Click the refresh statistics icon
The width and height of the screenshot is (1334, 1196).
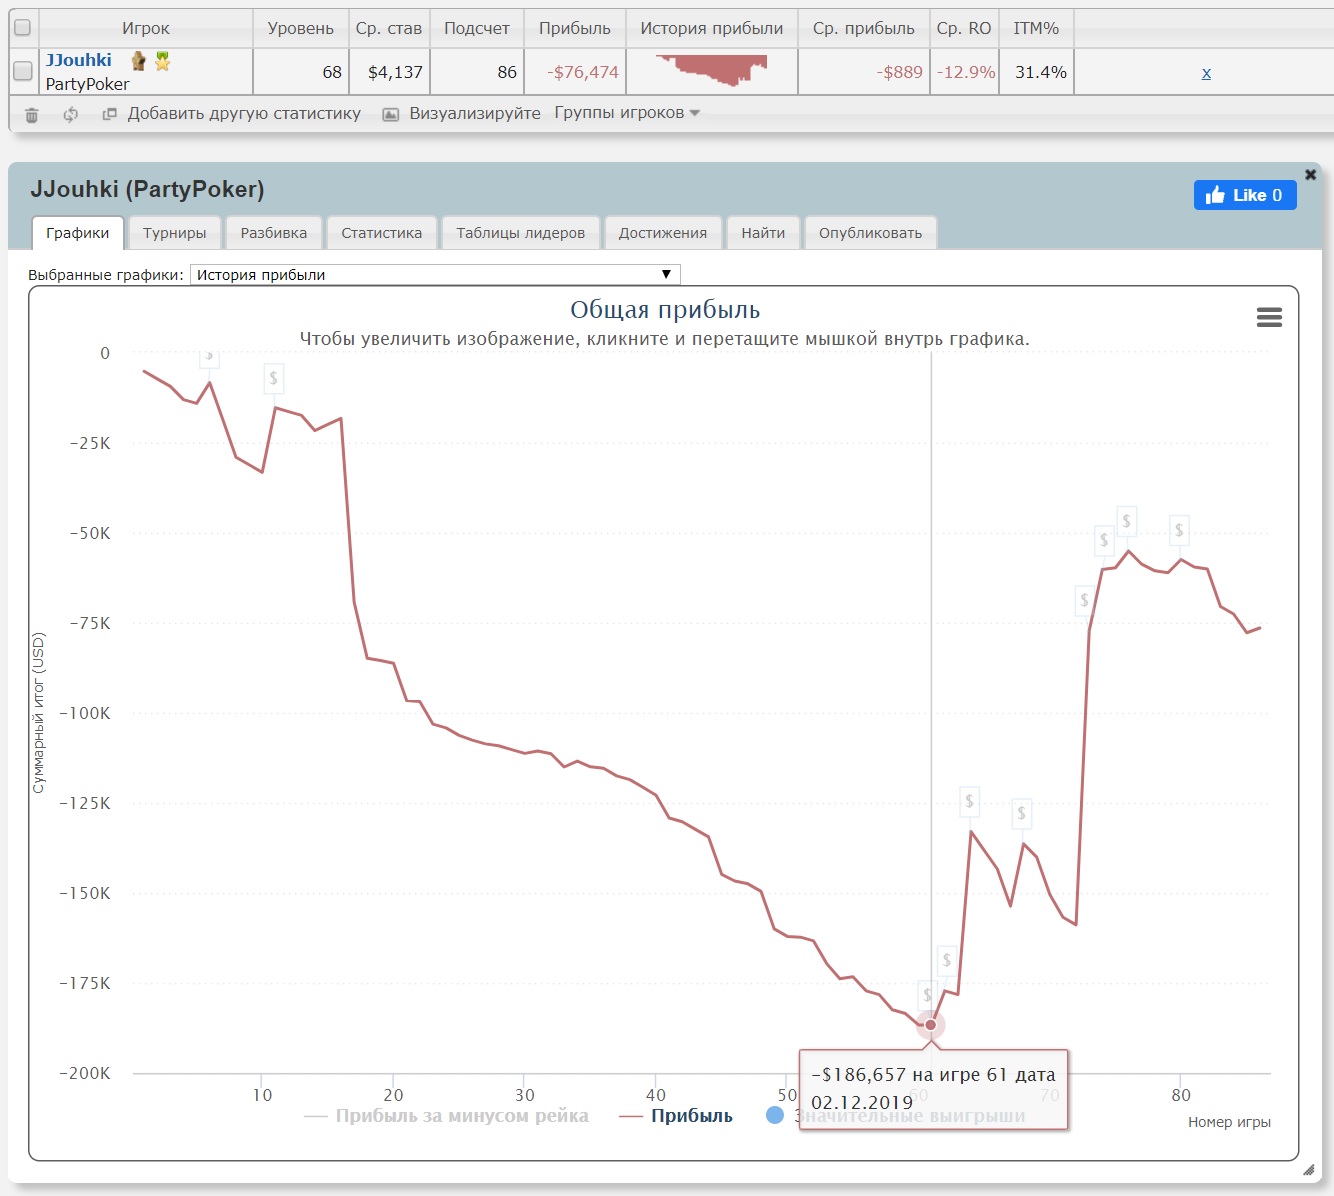tap(70, 115)
